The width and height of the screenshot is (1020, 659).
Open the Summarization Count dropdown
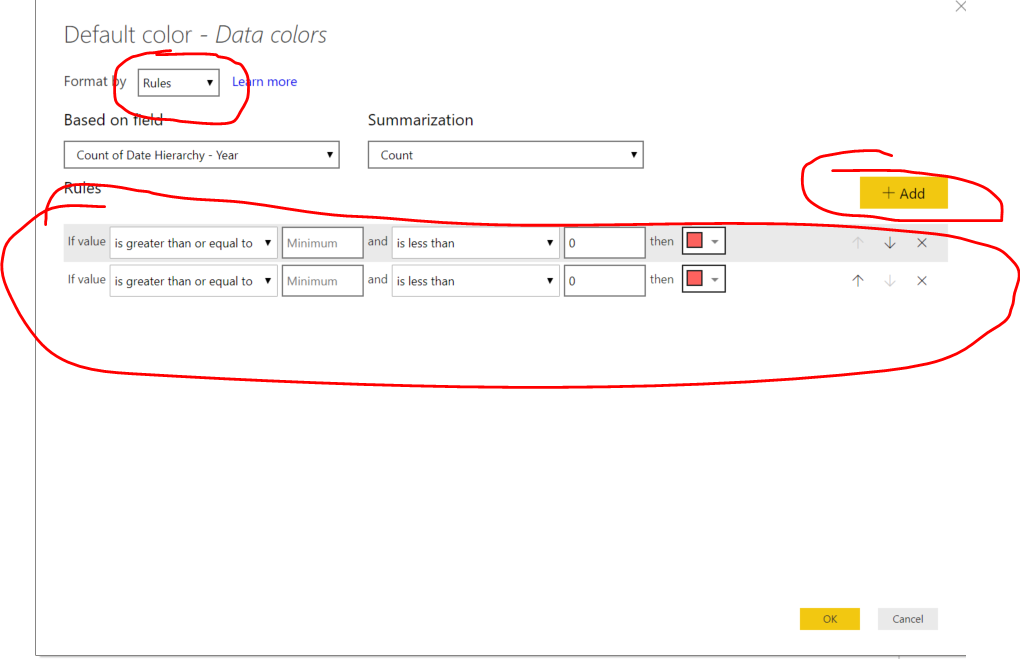coord(505,155)
